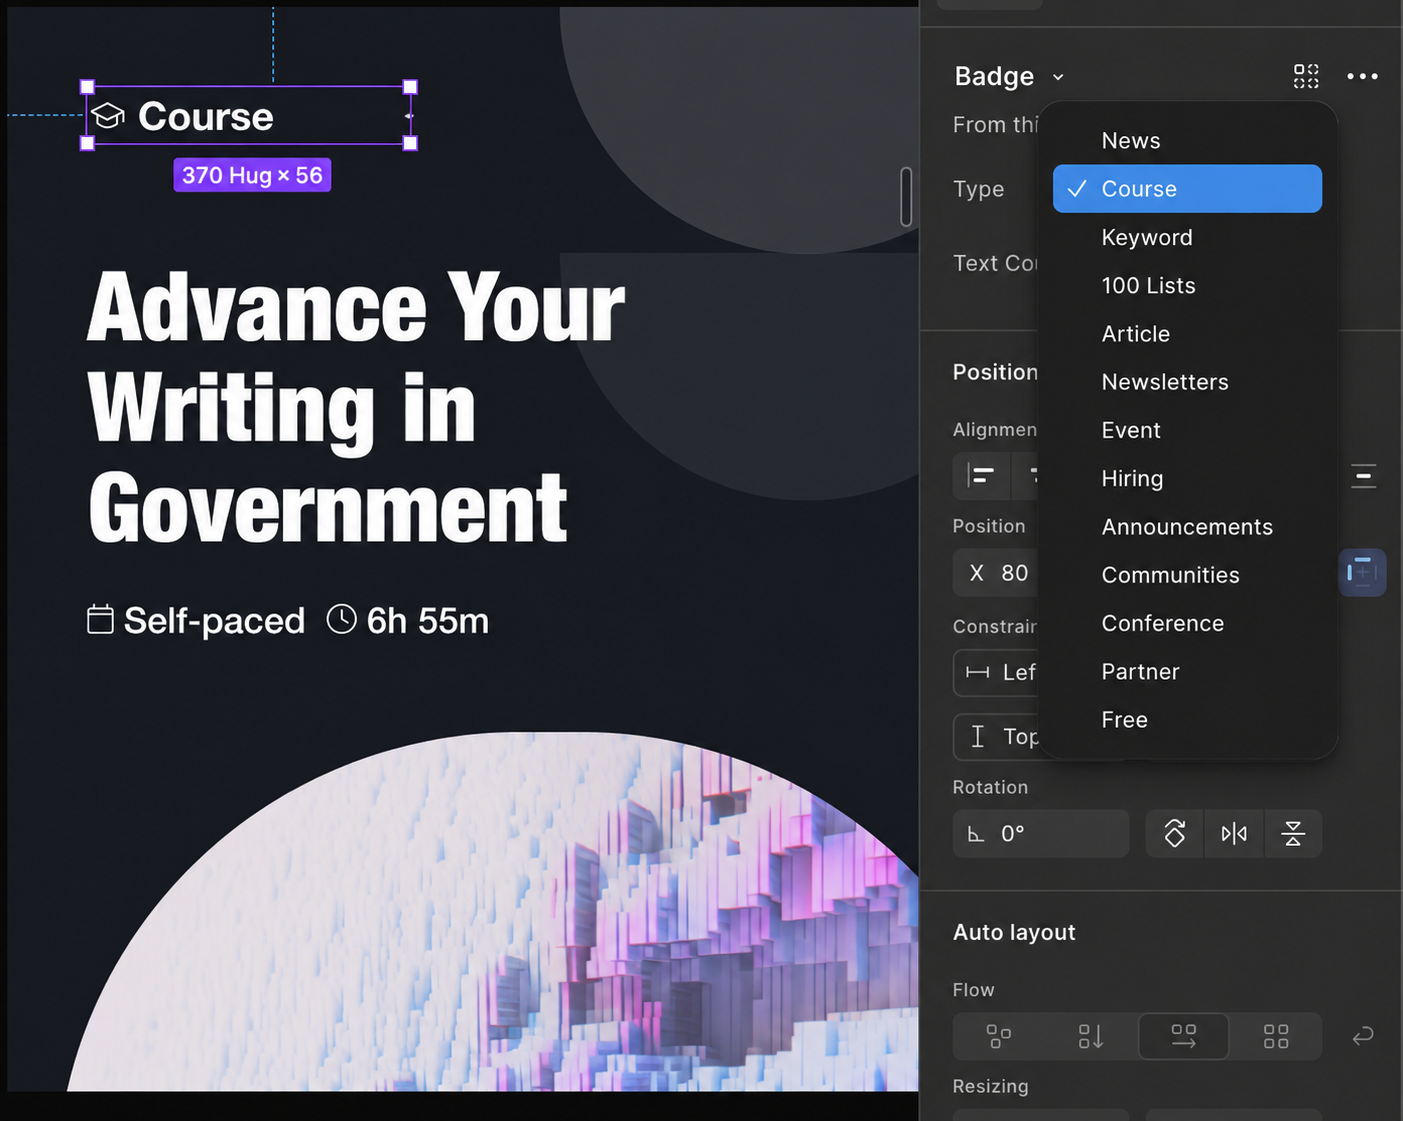Click the Self-paced label
1403x1121 pixels.
pos(214,621)
